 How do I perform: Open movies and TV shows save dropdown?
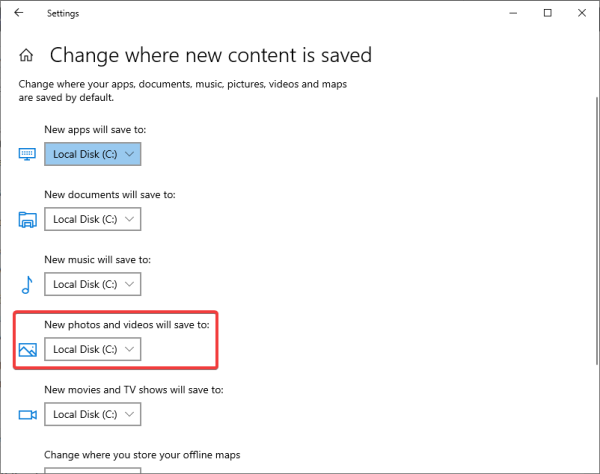tap(93, 414)
